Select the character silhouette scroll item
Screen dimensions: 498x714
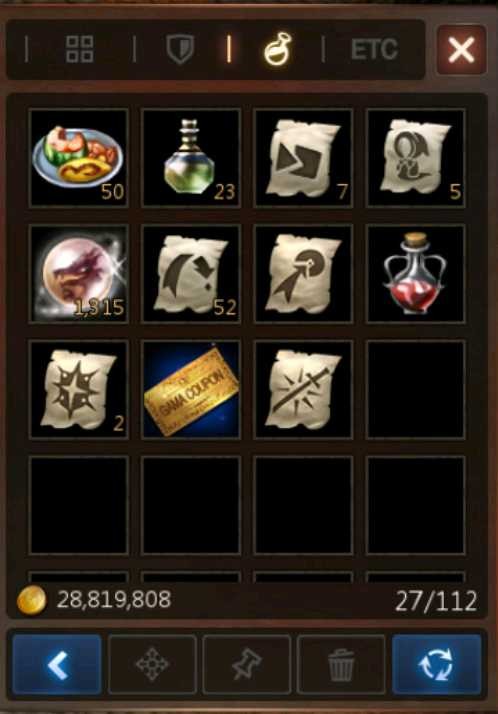click(x=415, y=158)
